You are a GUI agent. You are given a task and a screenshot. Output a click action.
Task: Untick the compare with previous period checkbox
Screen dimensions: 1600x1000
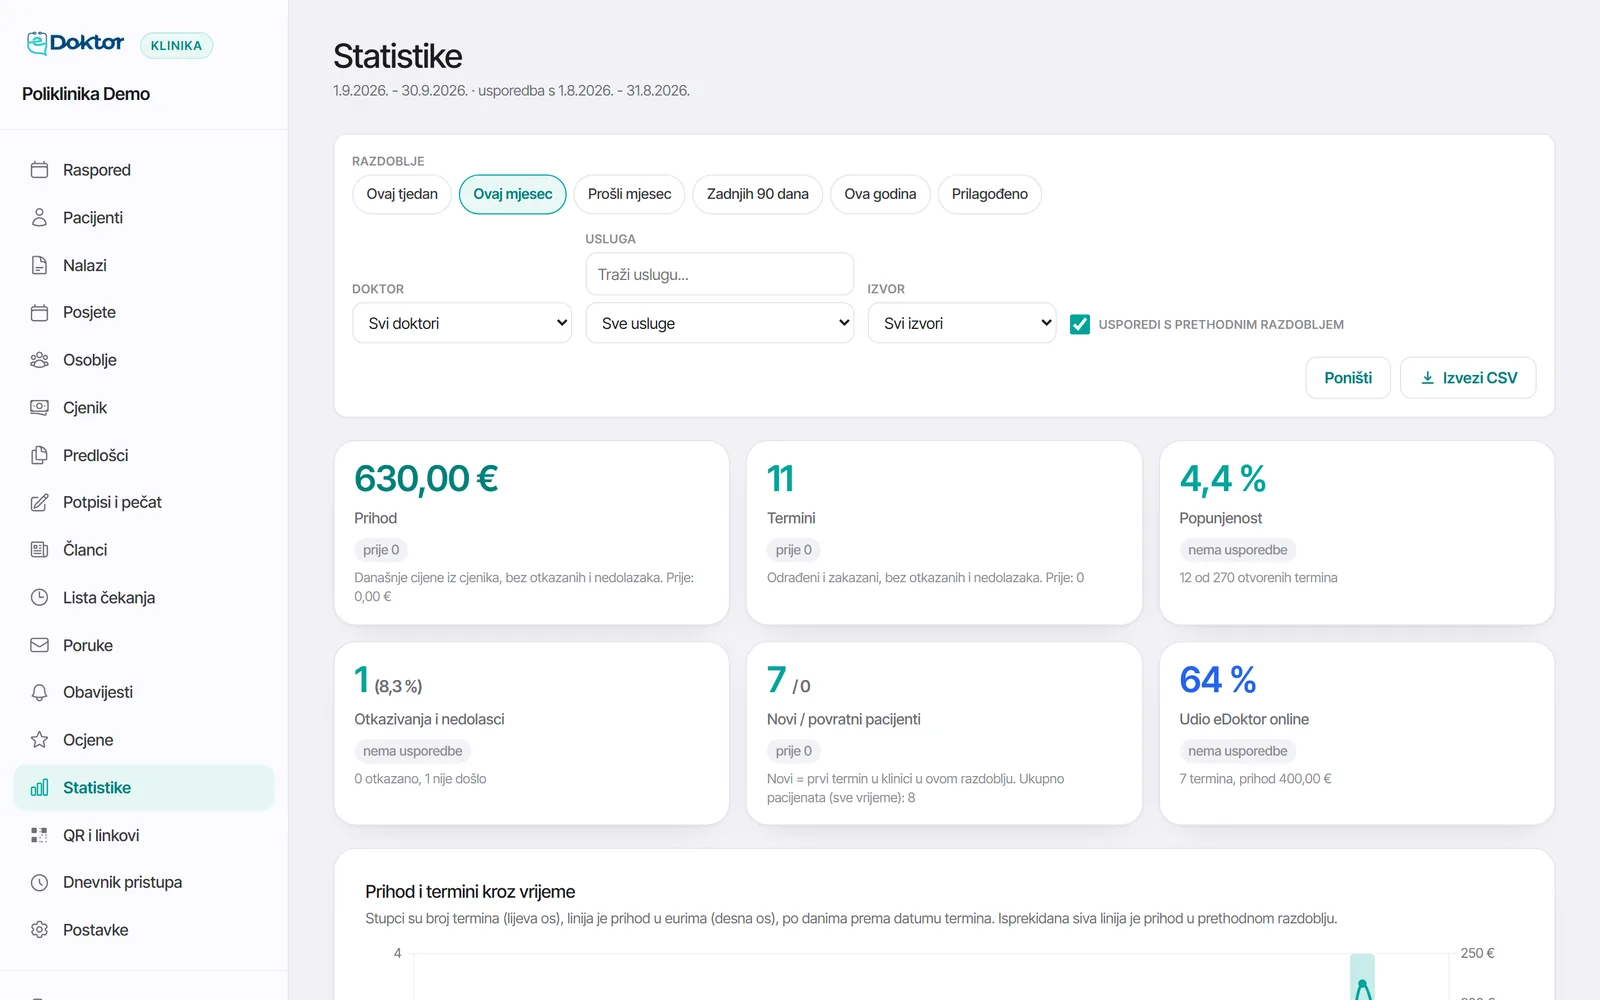1080,324
